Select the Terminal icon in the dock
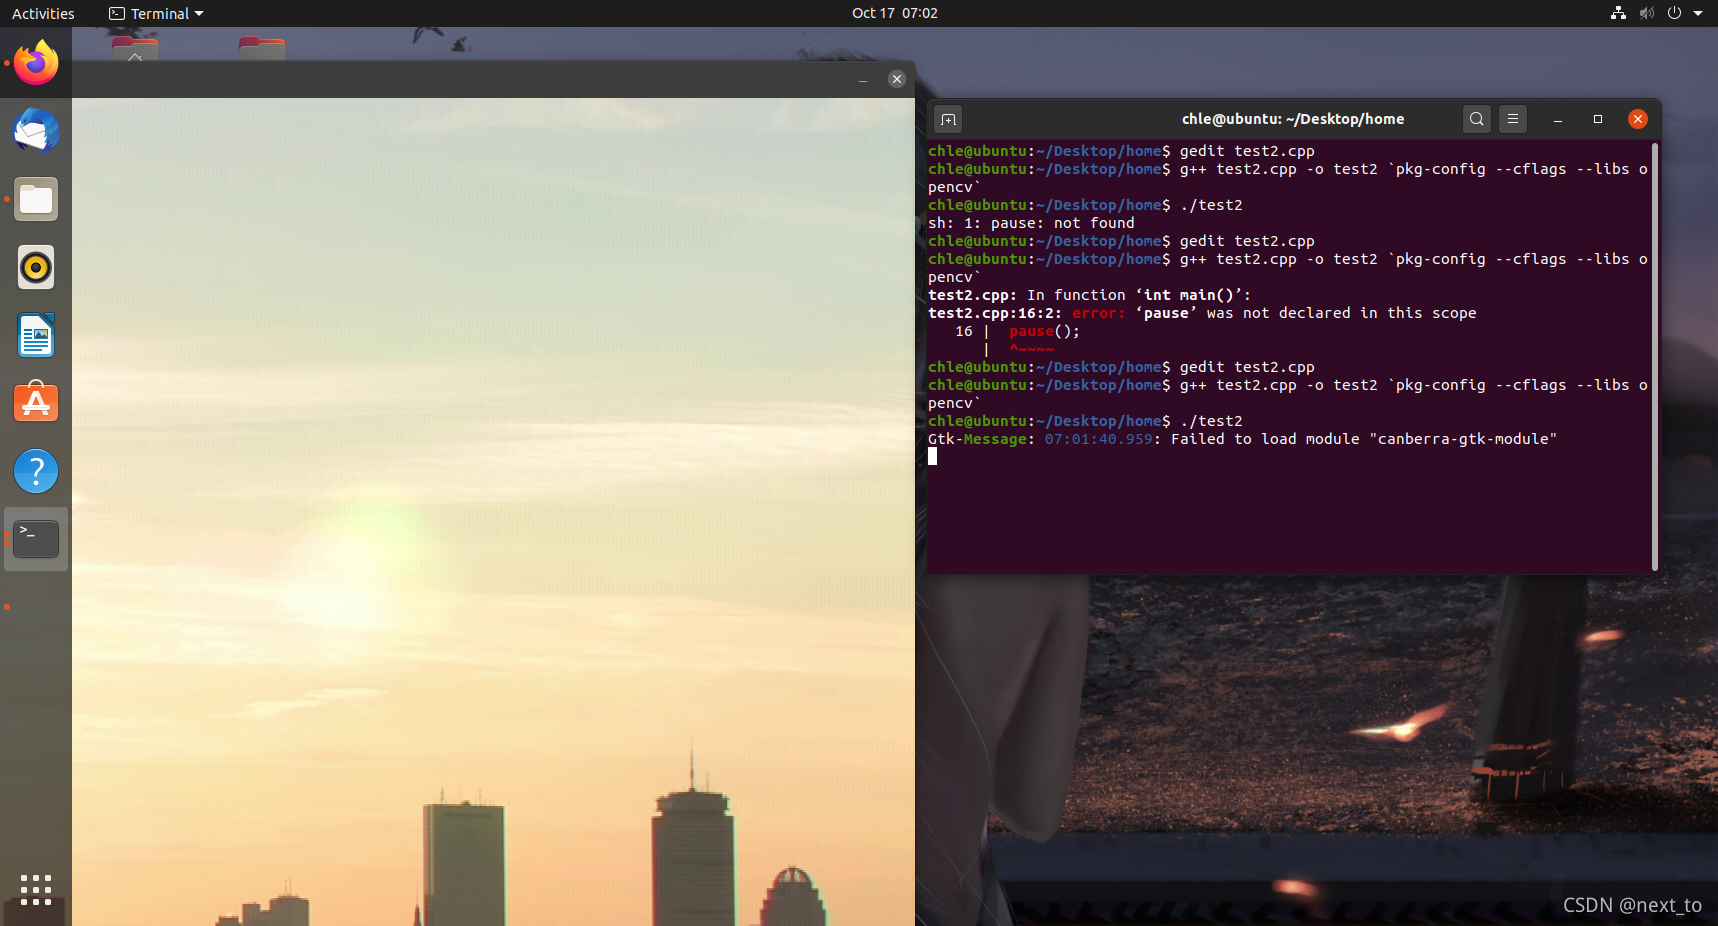Image resolution: width=1718 pixels, height=926 pixels. pos(36,539)
